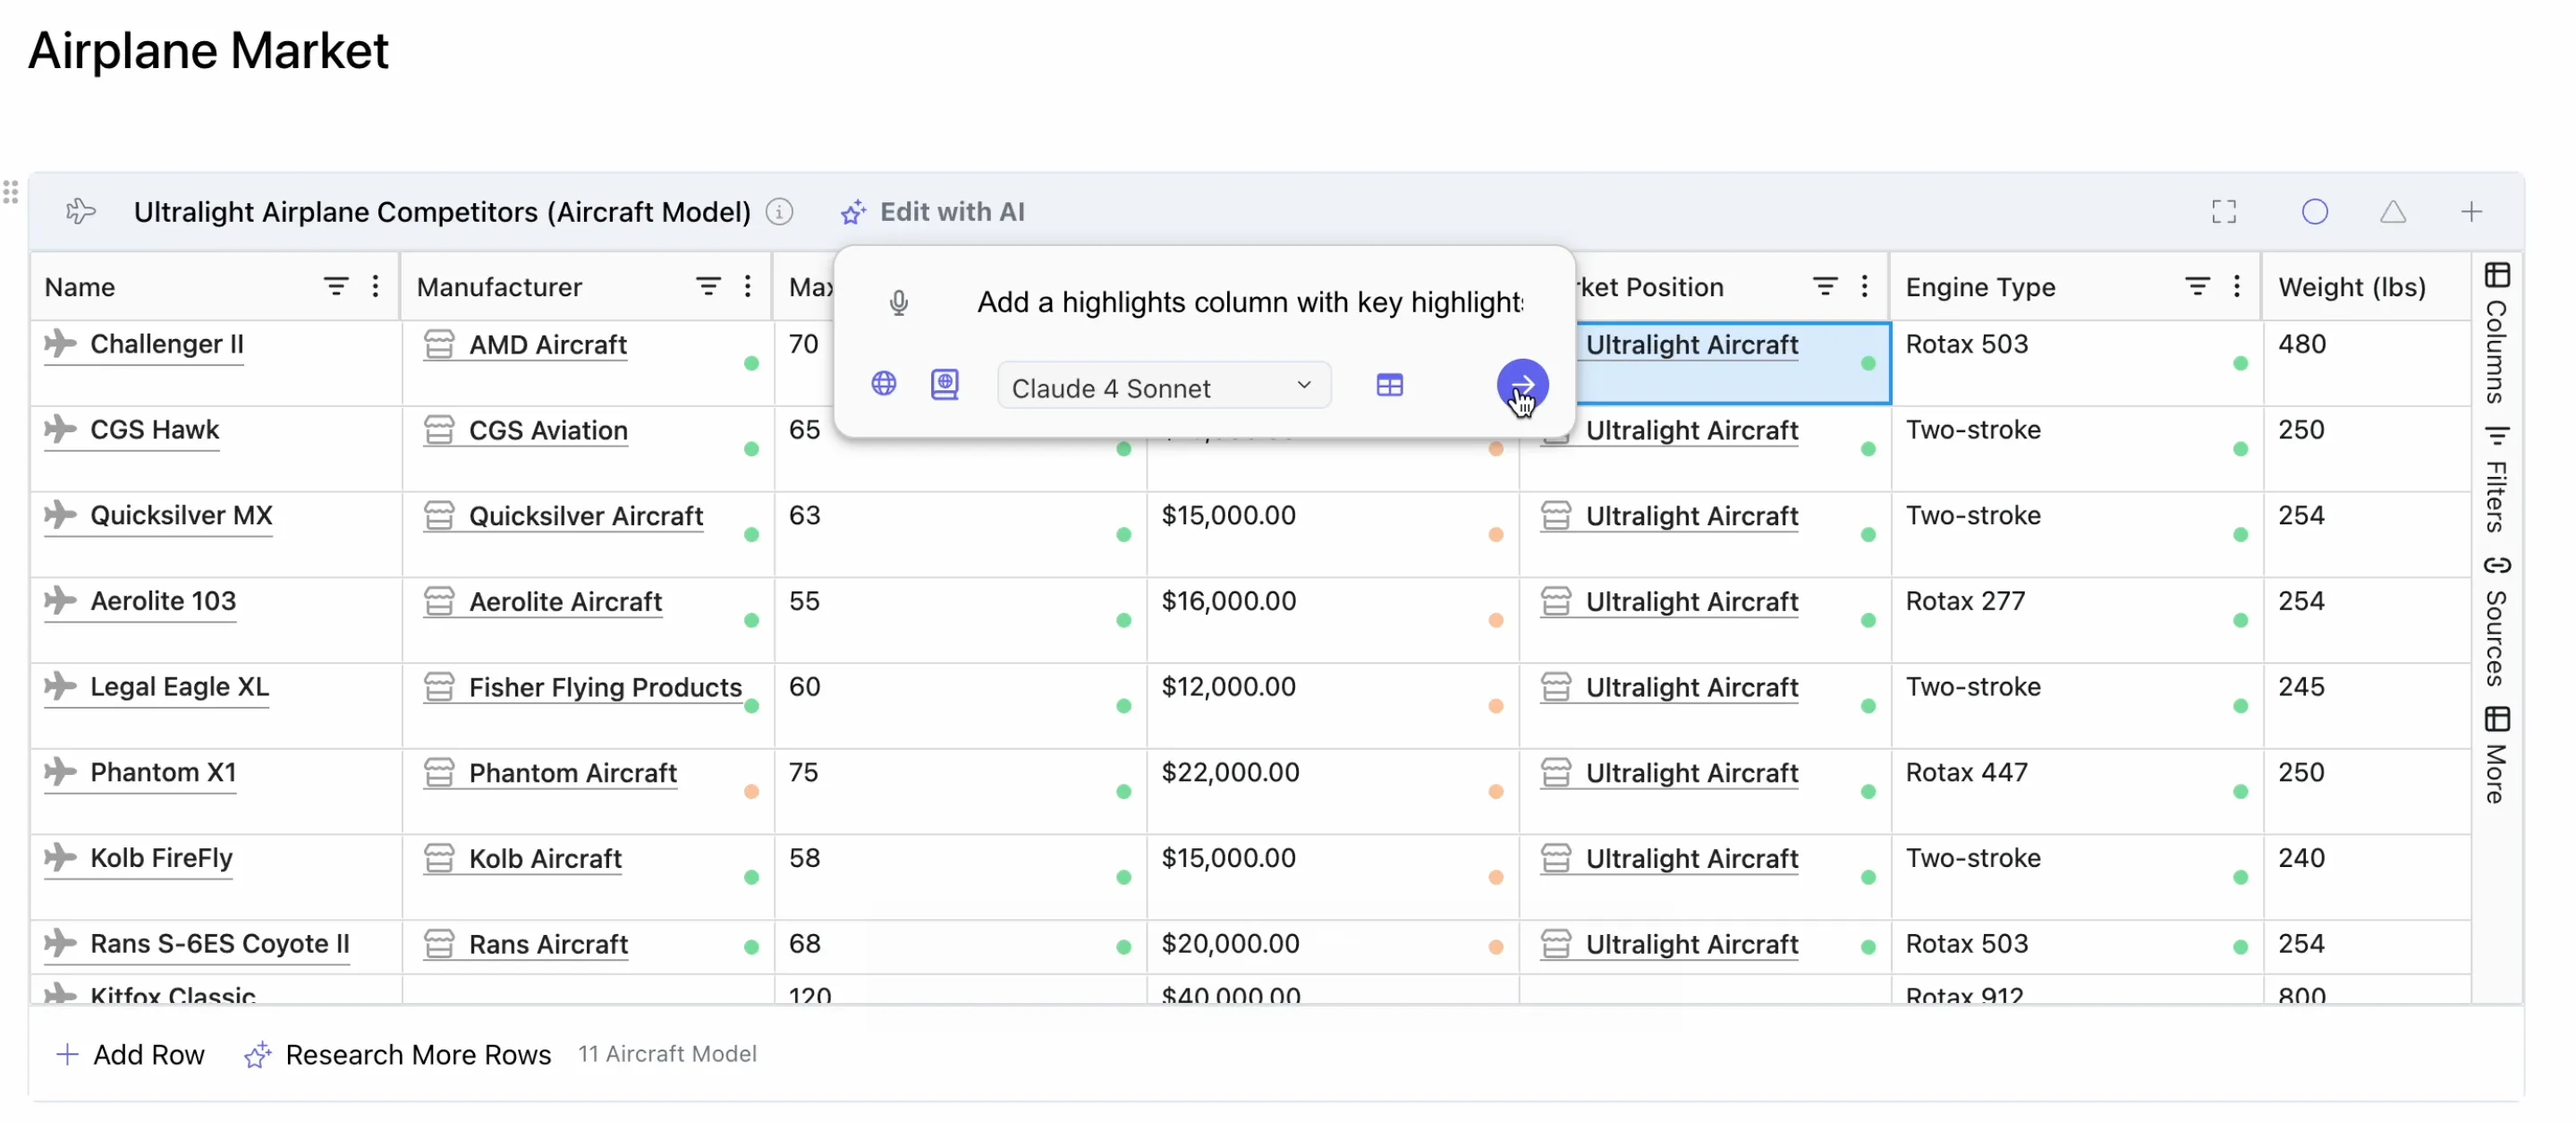Image resolution: width=2576 pixels, height=1122 pixels.
Task: Click the Edit with AI menu option
Action: 932,211
